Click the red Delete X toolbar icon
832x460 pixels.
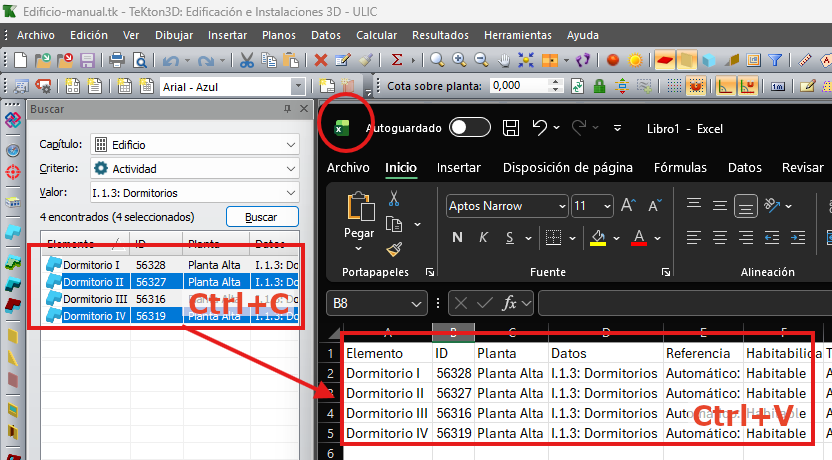(x=320, y=60)
